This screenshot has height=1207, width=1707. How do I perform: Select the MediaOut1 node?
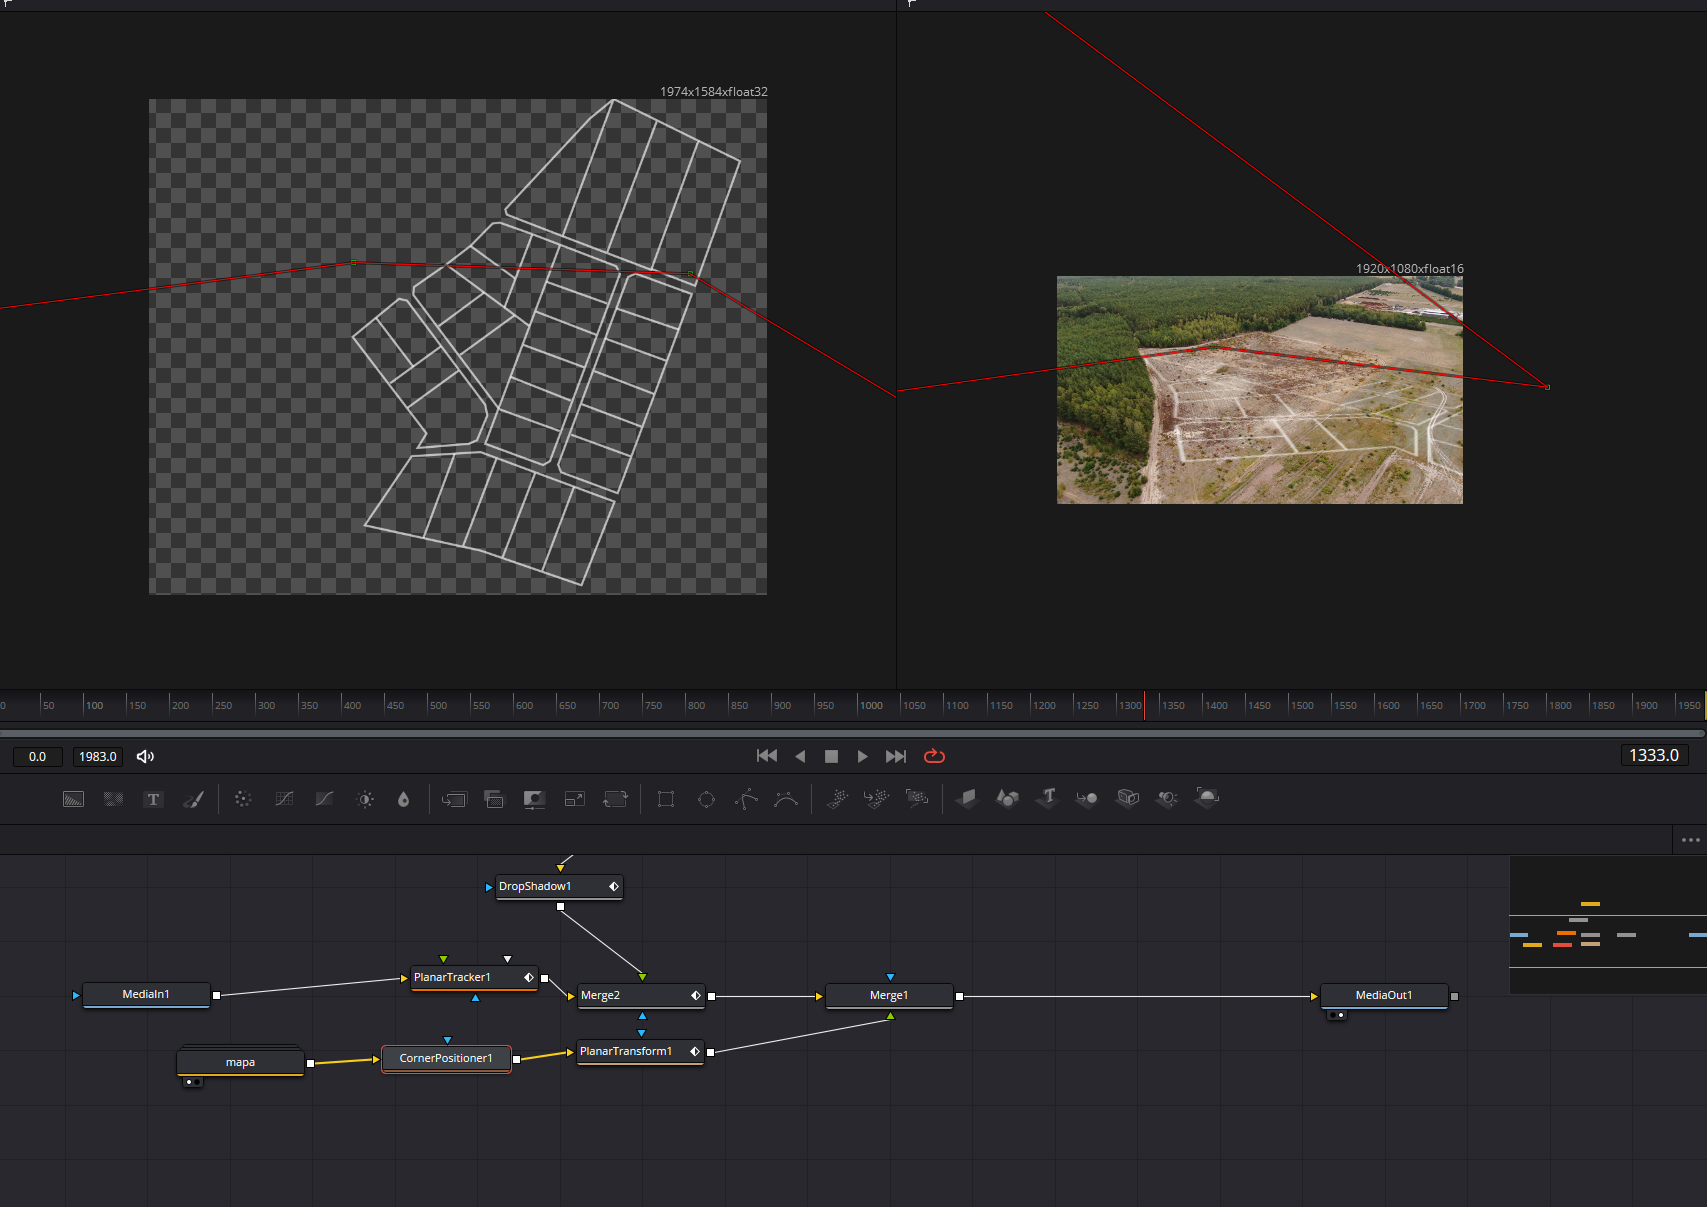[x=1384, y=996]
